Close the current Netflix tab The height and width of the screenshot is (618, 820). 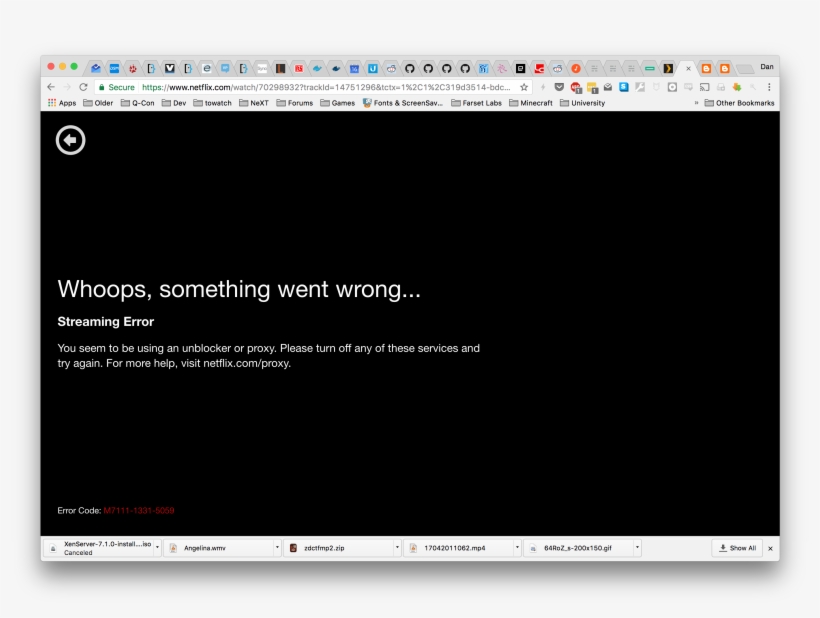point(688,68)
